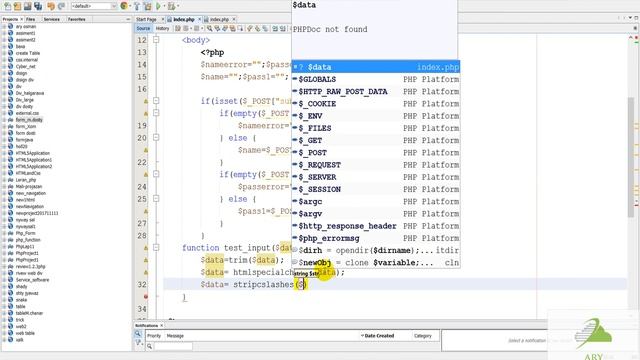The image size is (640, 360).
Task: Expand the 'ary osman' project node
Action: click(4, 27)
